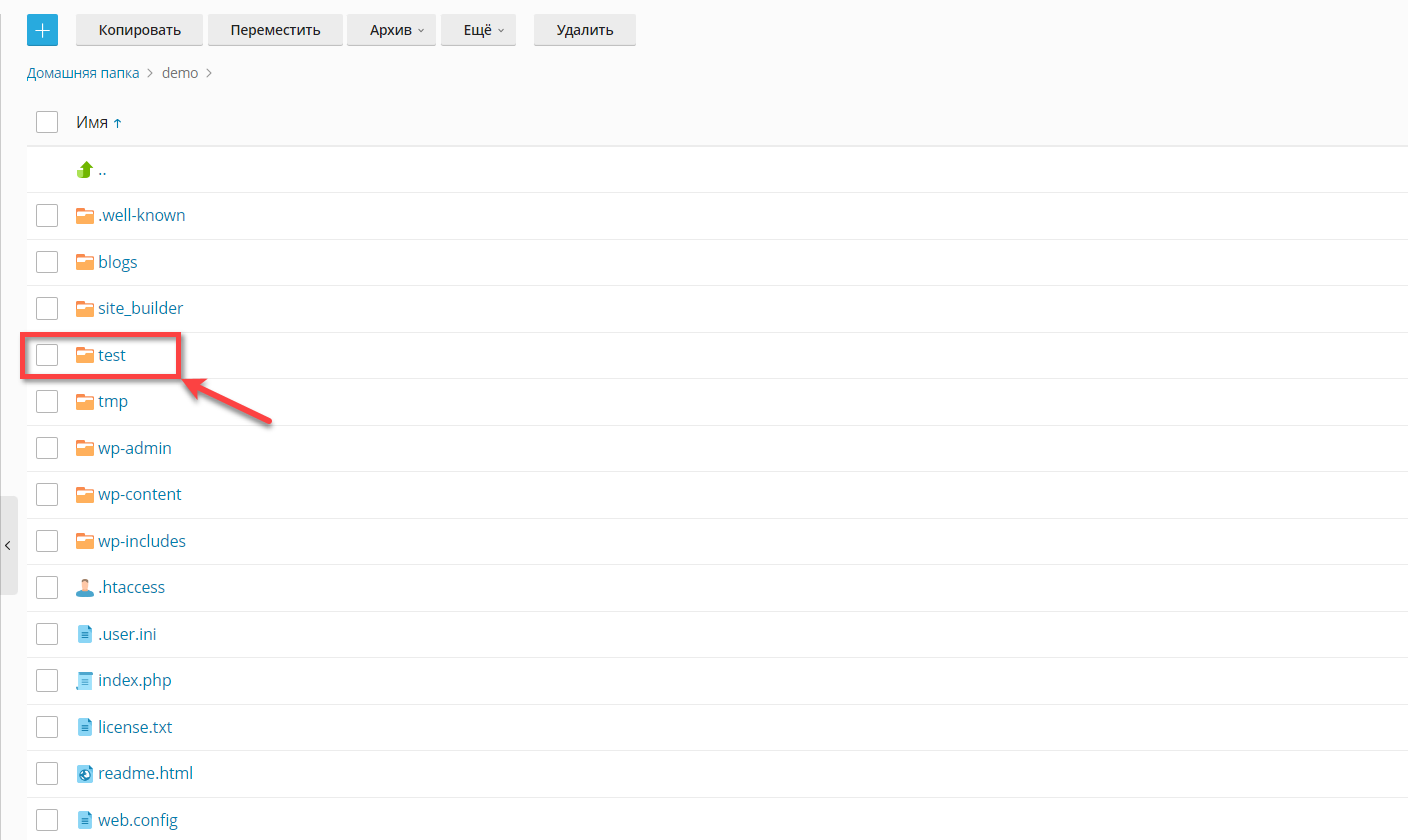1408x840 pixels.
Task: Select the checkbox for license.txt
Action: click(47, 727)
